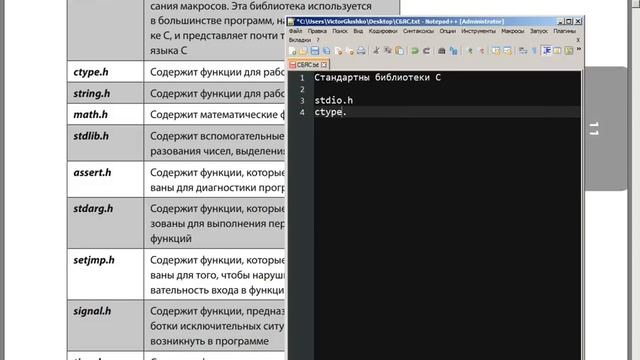The width and height of the screenshot is (640, 360).
Task: Open the user-defined language toolbar icon
Action: [557, 51]
